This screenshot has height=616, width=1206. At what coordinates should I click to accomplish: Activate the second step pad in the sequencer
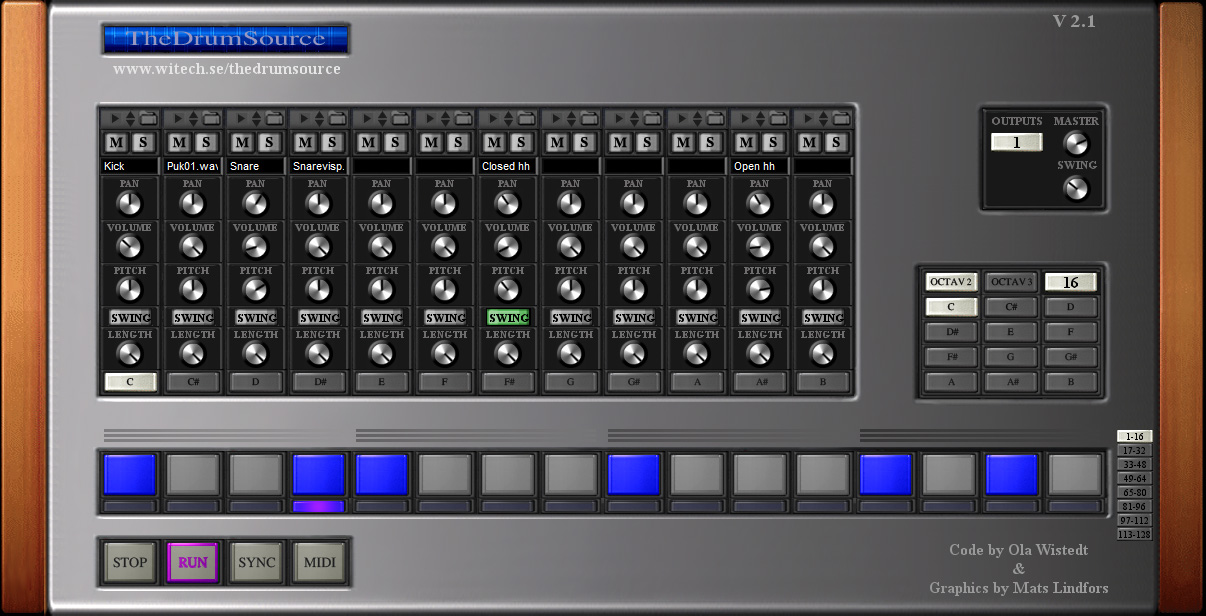193,474
